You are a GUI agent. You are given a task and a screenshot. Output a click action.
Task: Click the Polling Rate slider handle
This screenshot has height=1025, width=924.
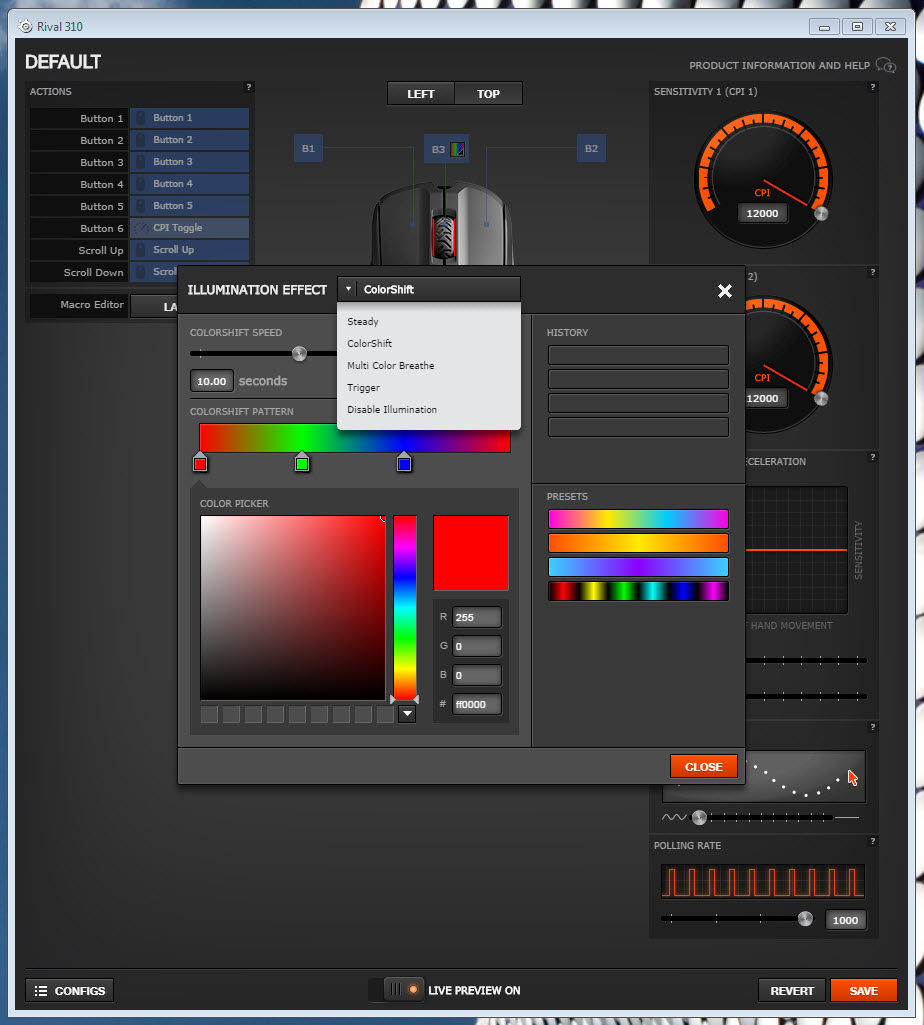pos(806,918)
